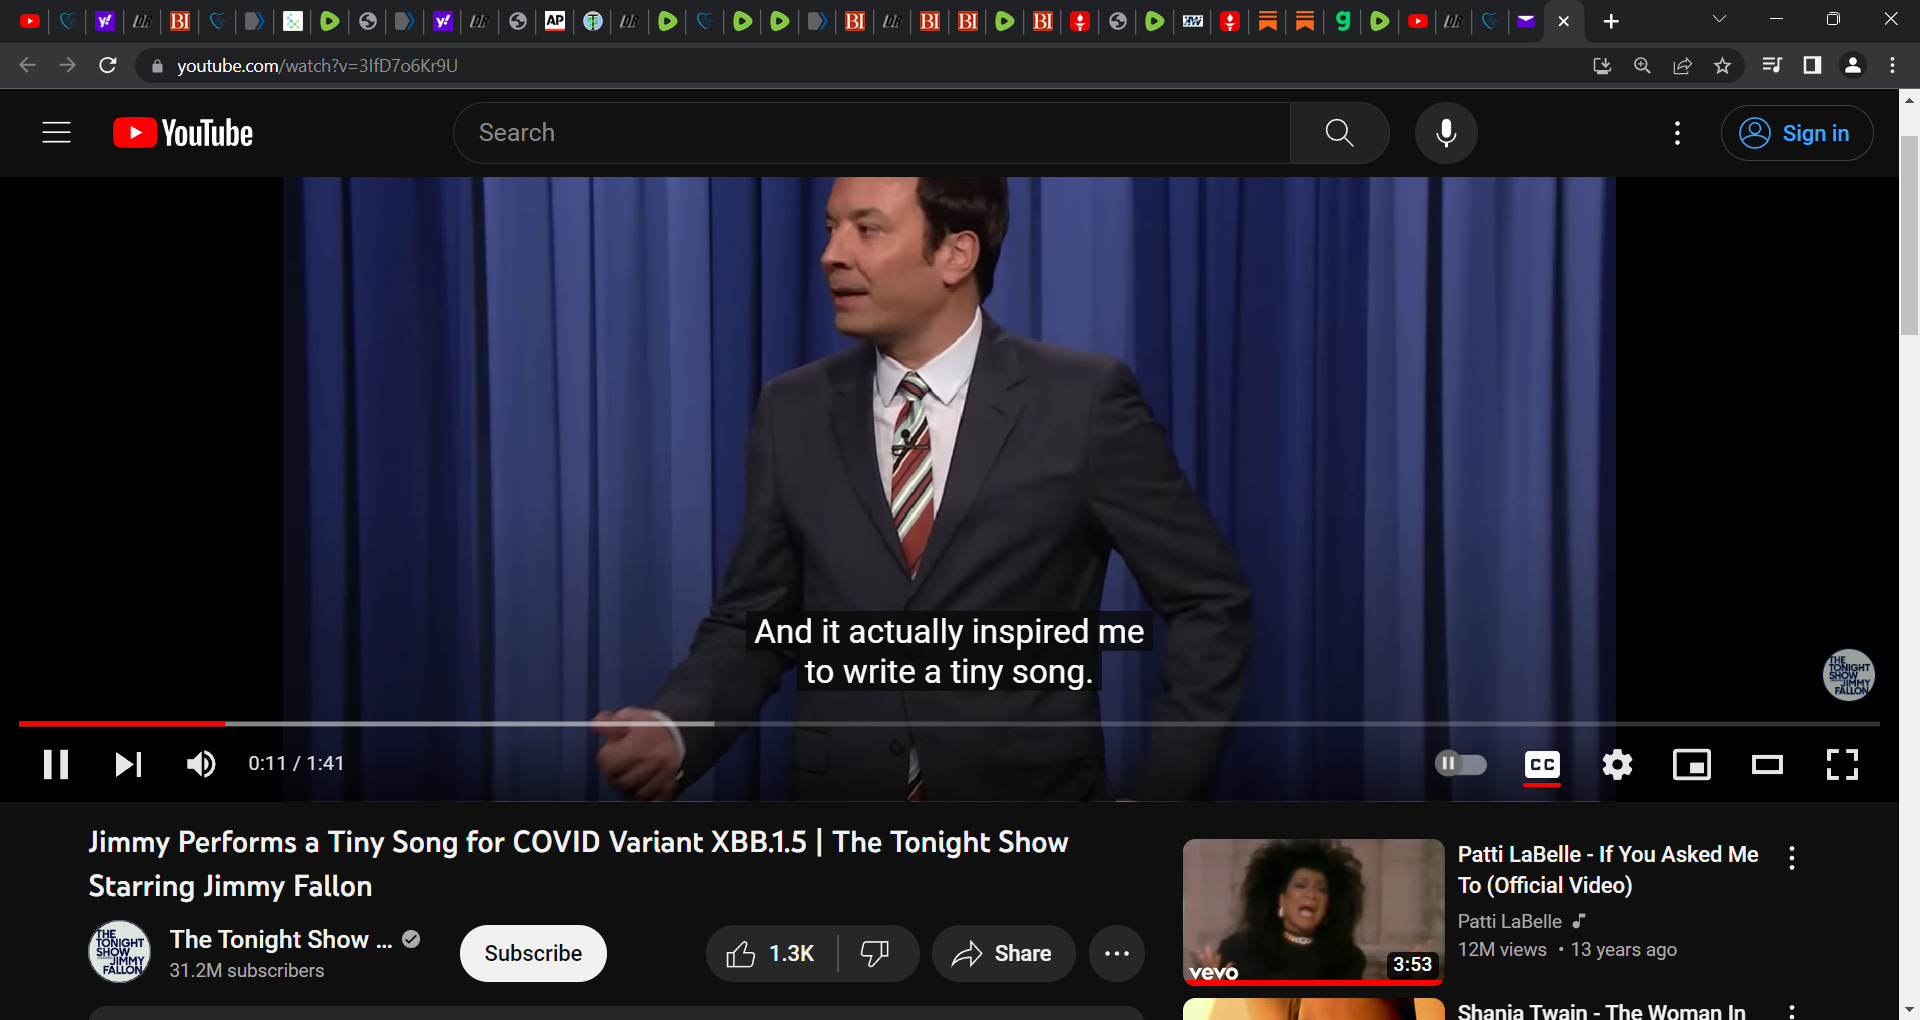1920x1020 pixels.
Task: Share the video
Action: point(1003,954)
